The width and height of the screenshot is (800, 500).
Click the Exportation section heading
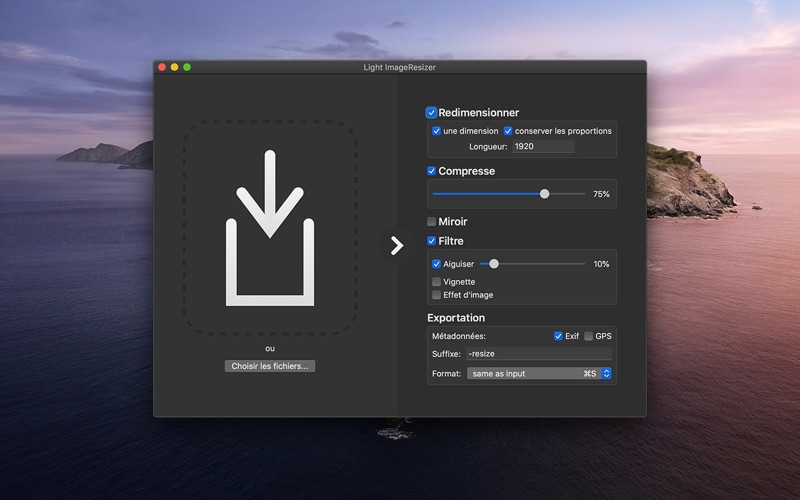point(456,318)
